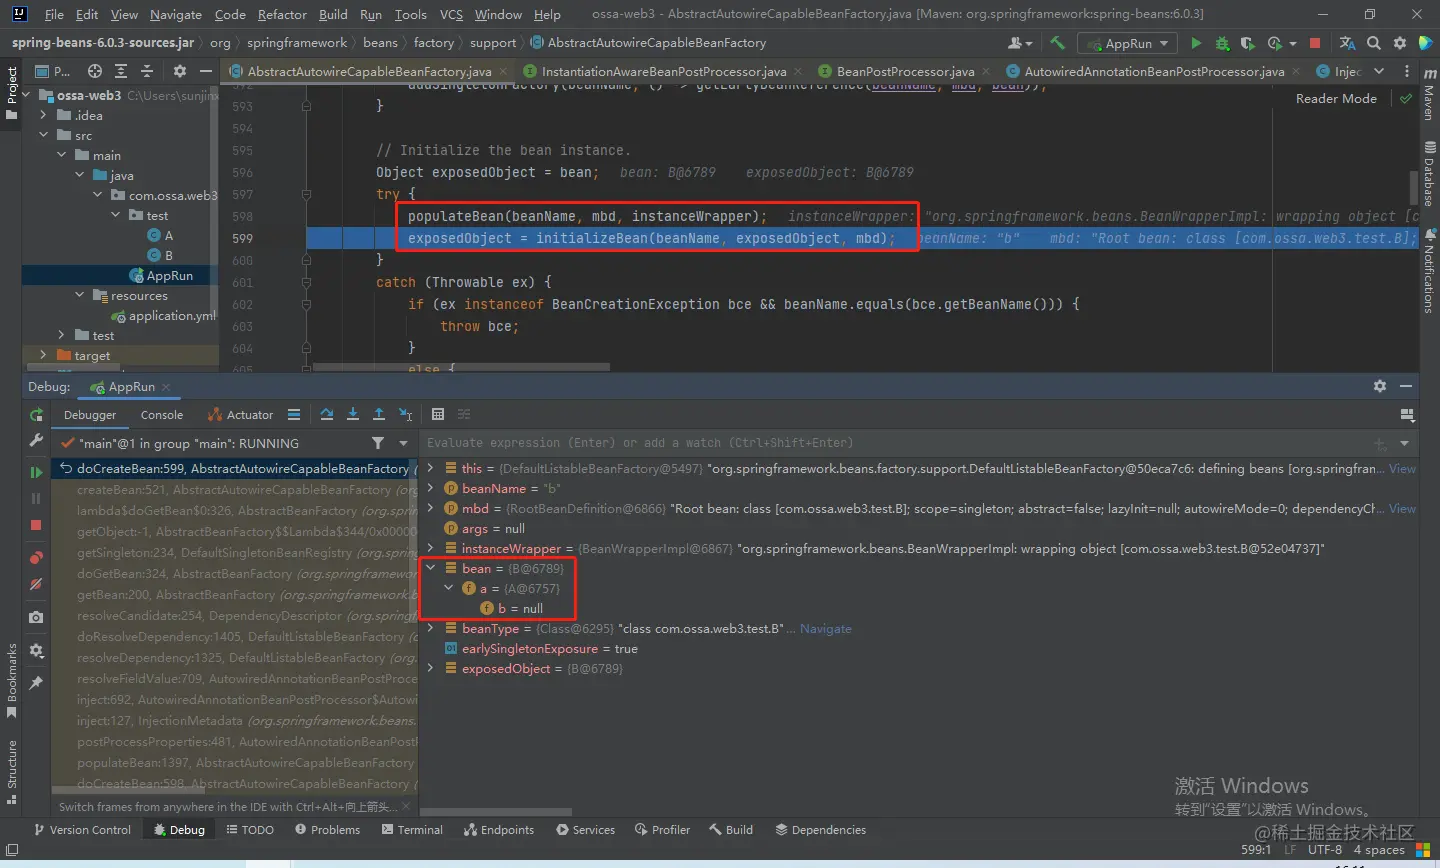The height and width of the screenshot is (868, 1440).
Task: Open debug panel settings gear
Action: [1380, 386]
